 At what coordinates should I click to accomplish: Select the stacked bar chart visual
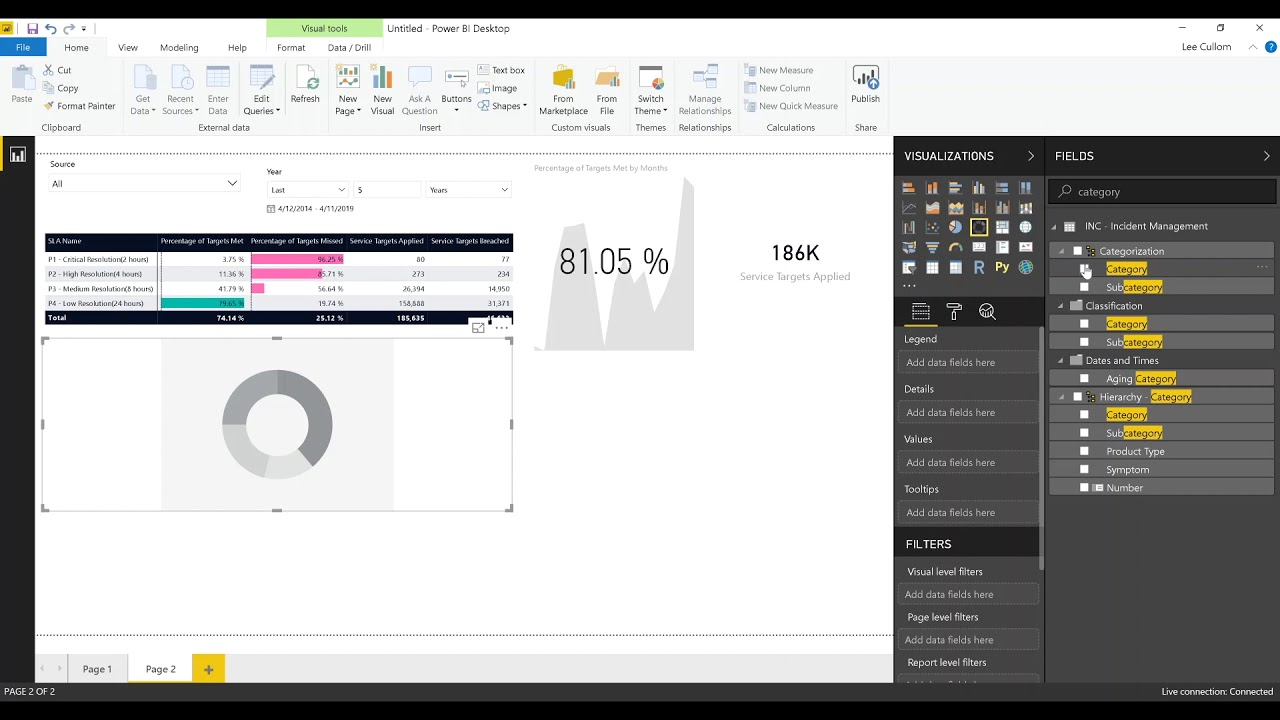[x=909, y=188]
